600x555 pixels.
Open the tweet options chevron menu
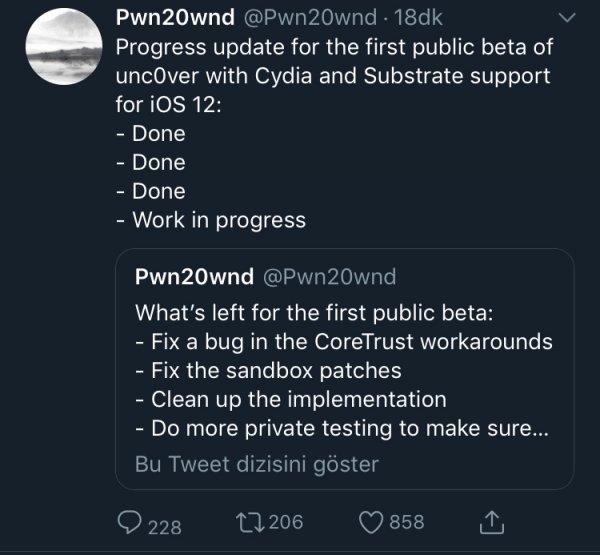pos(565,18)
